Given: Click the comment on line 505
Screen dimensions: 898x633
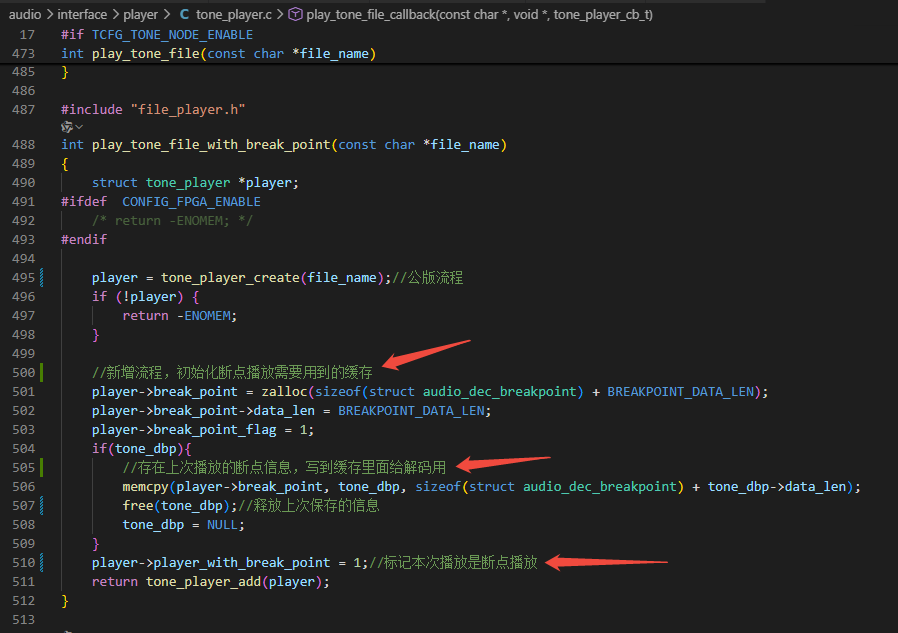Looking at the screenshot, I should [x=284, y=467].
